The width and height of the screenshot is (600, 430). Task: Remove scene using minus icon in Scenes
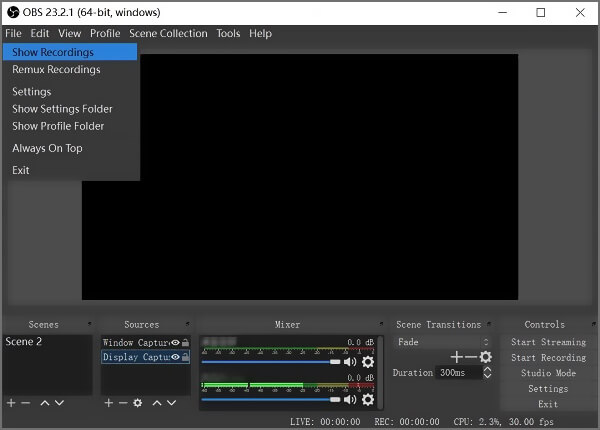coord(26,403)
